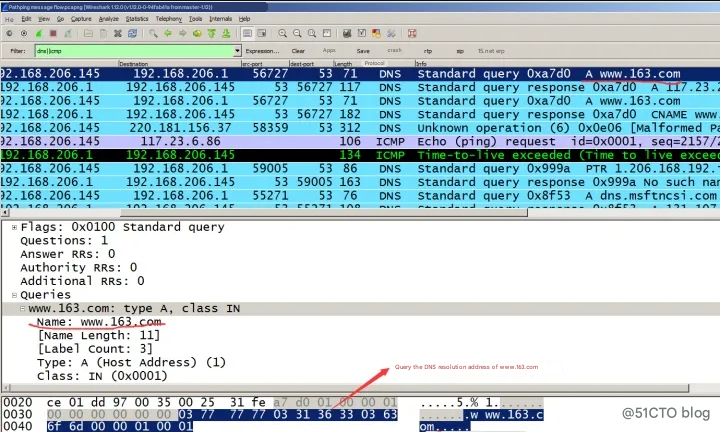Viewport: 720px width, 432px height.
Task: Clear the display filter
Action: point(298,51)
